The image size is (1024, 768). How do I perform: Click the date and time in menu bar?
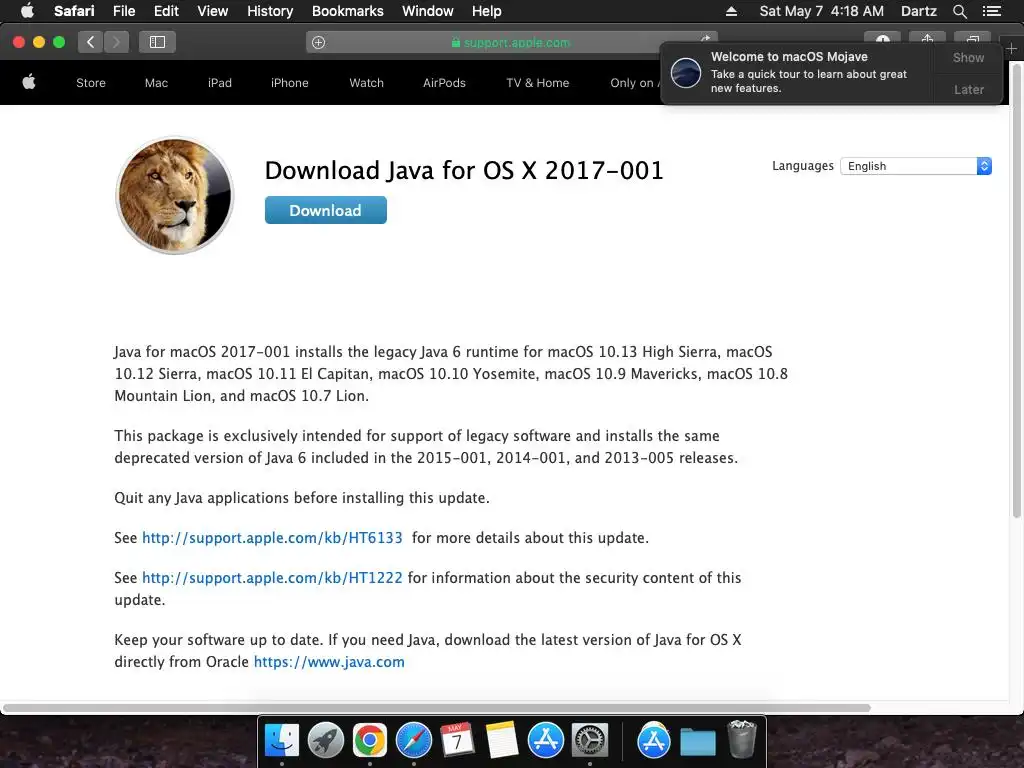821,11
